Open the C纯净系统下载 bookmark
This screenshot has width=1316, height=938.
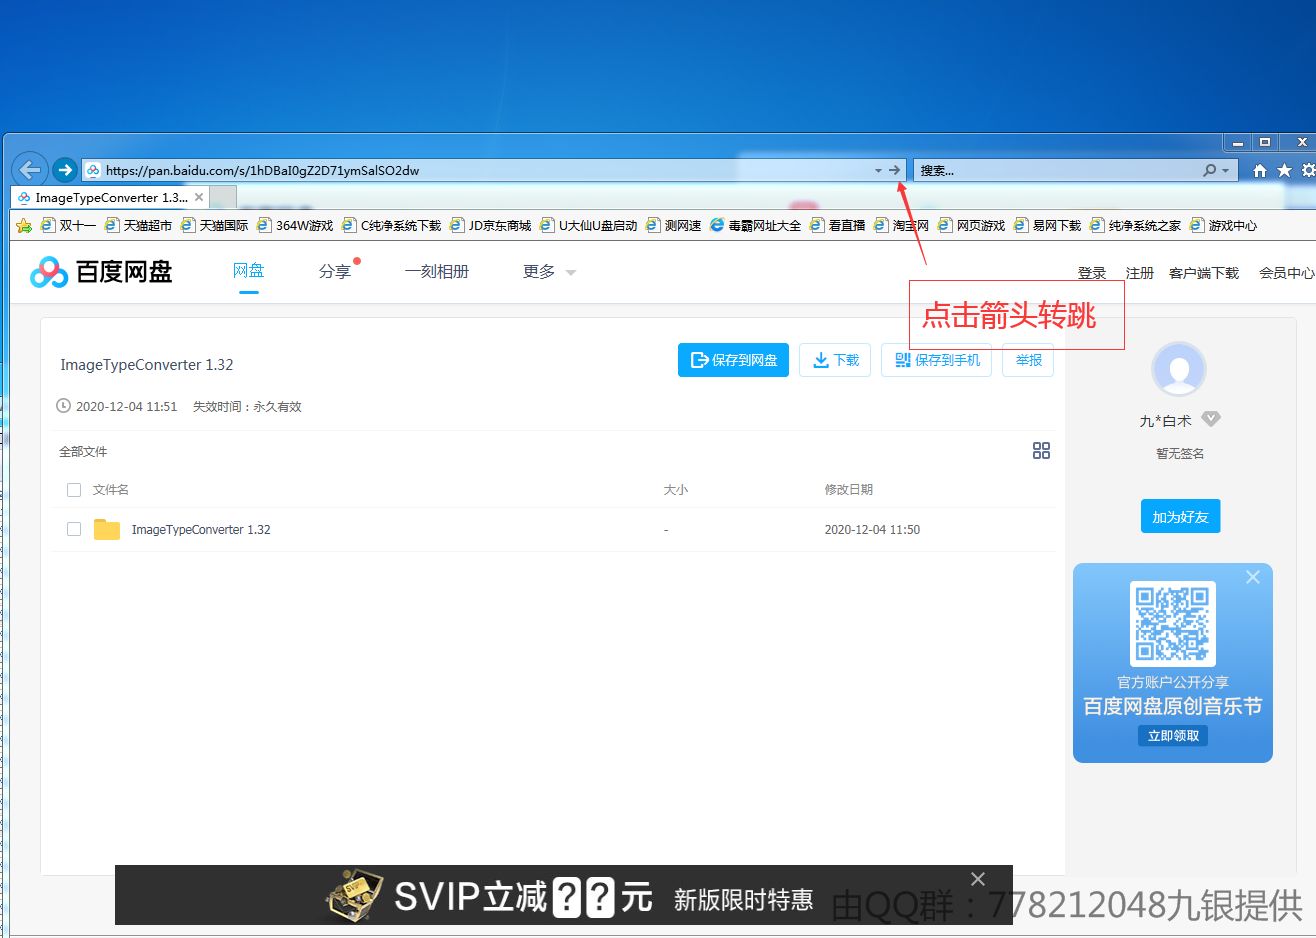click(391, 225)
